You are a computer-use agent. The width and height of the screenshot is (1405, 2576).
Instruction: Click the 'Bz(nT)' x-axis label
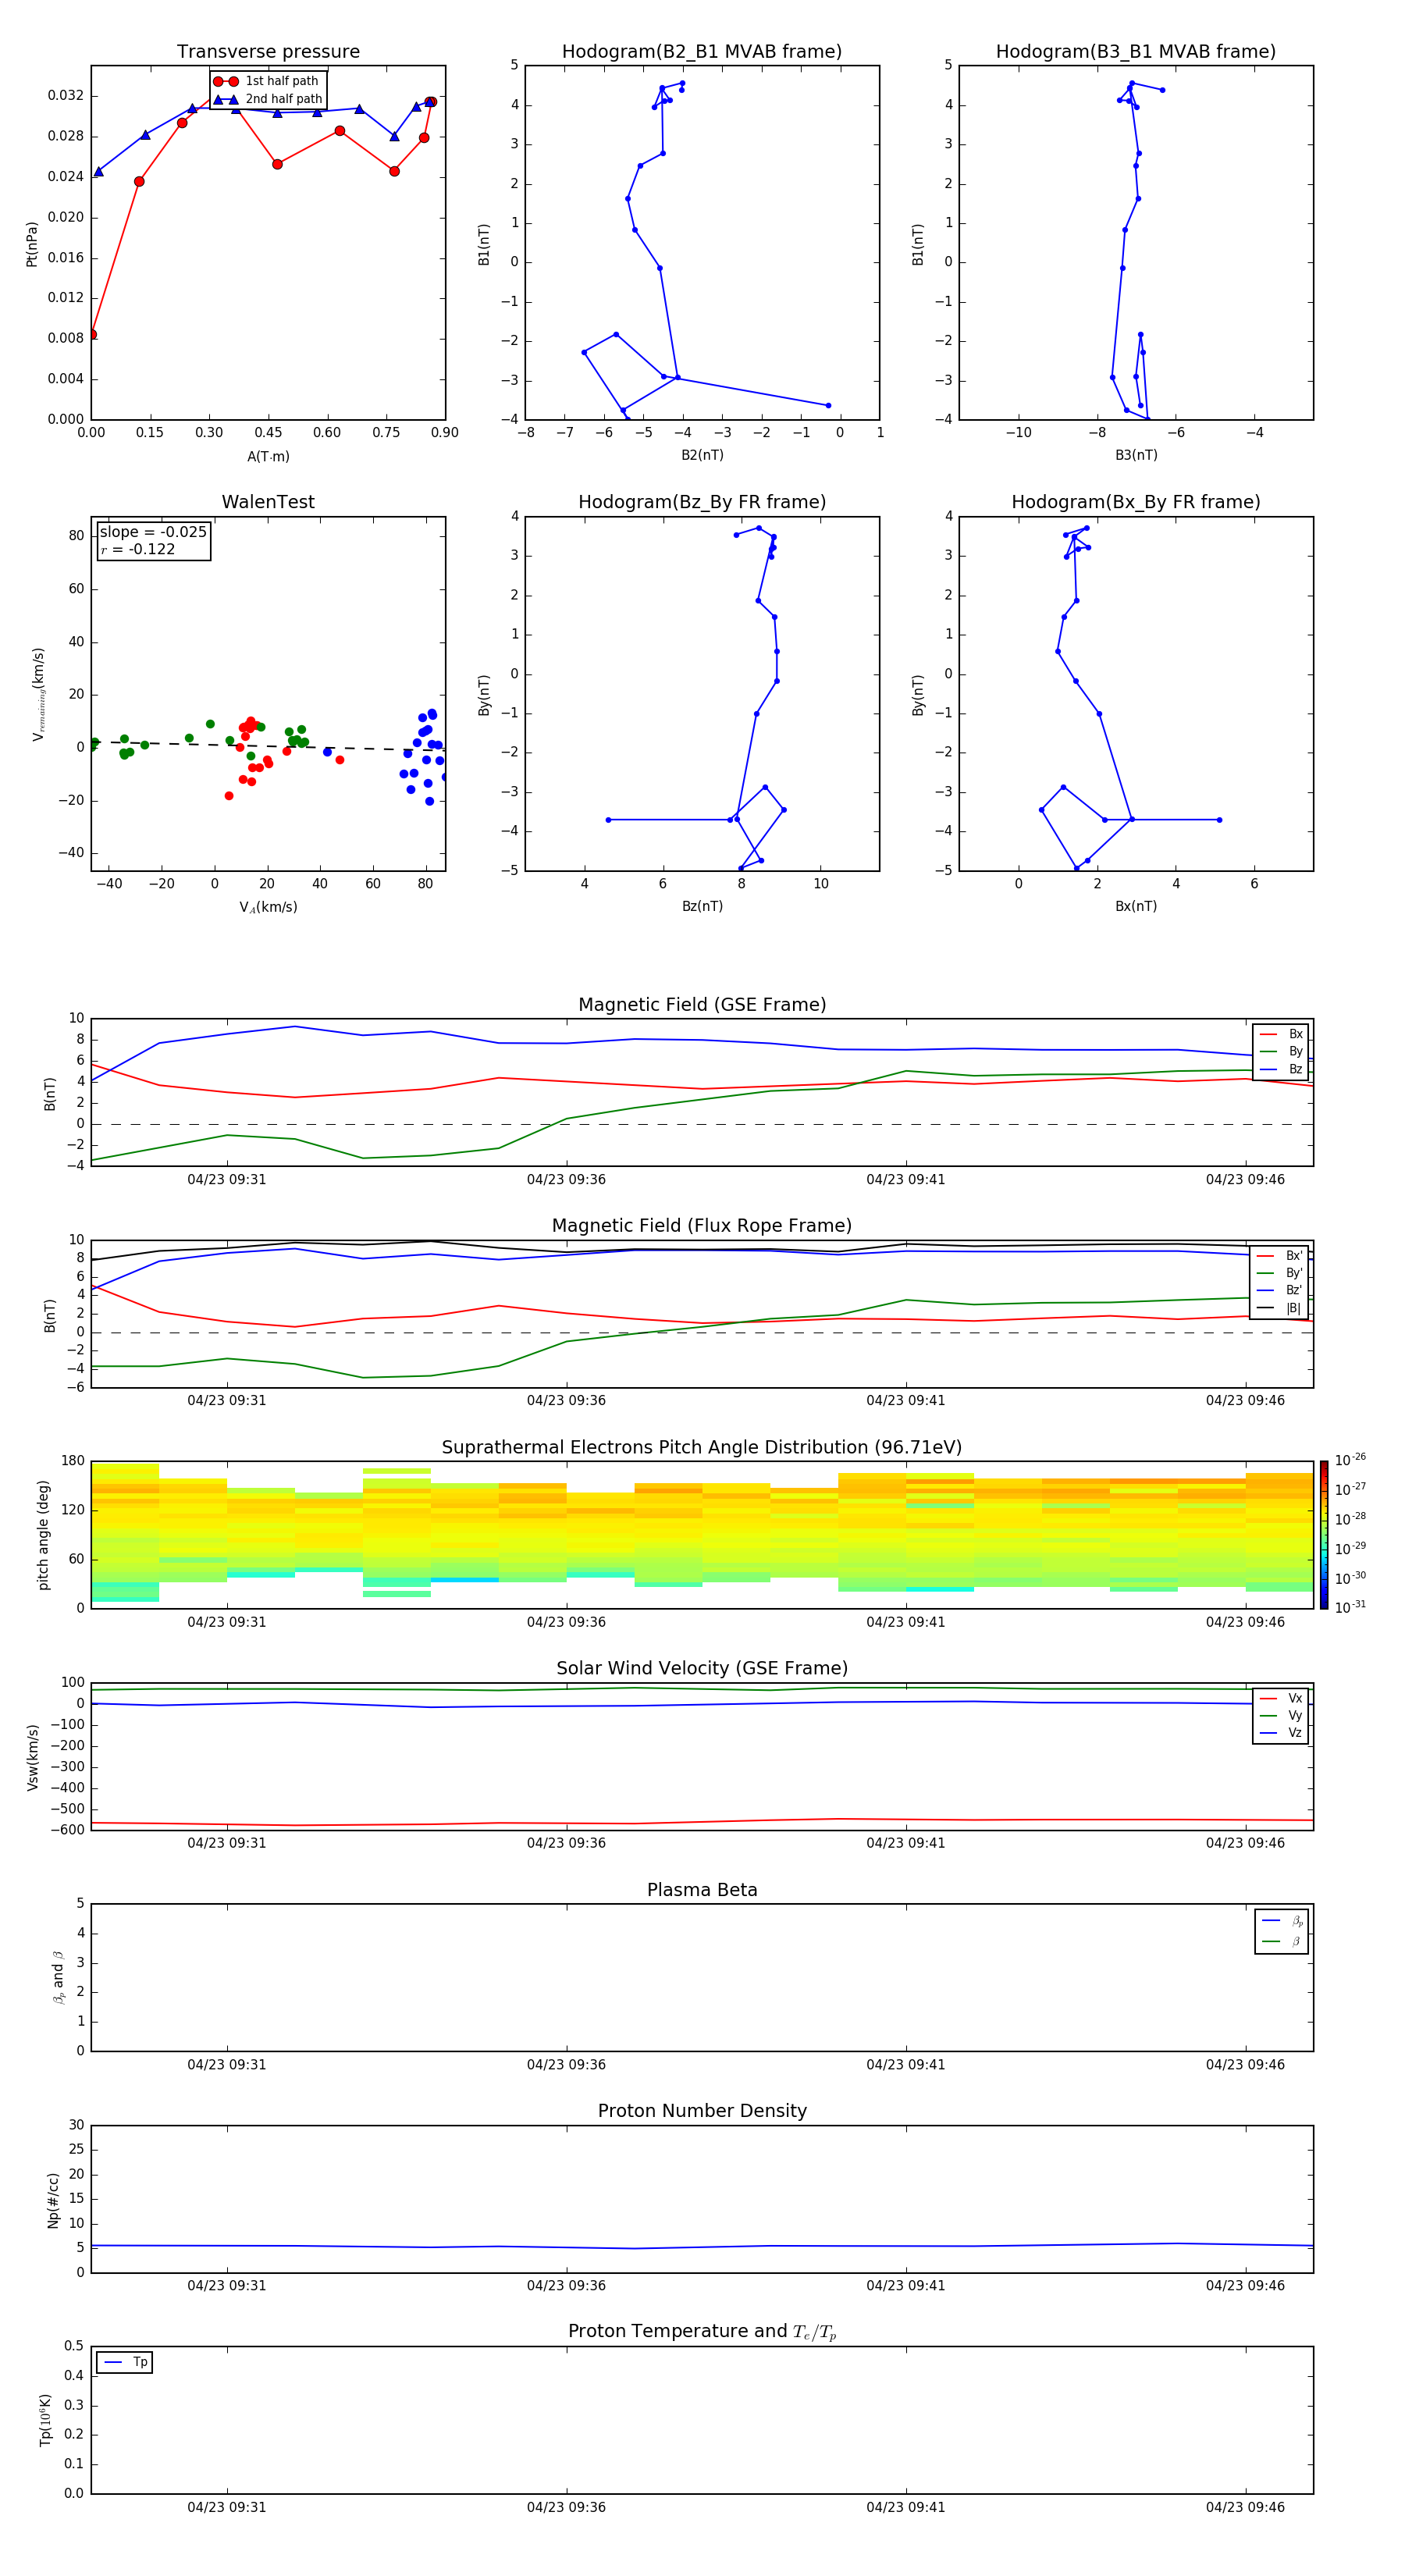point(702,906)
